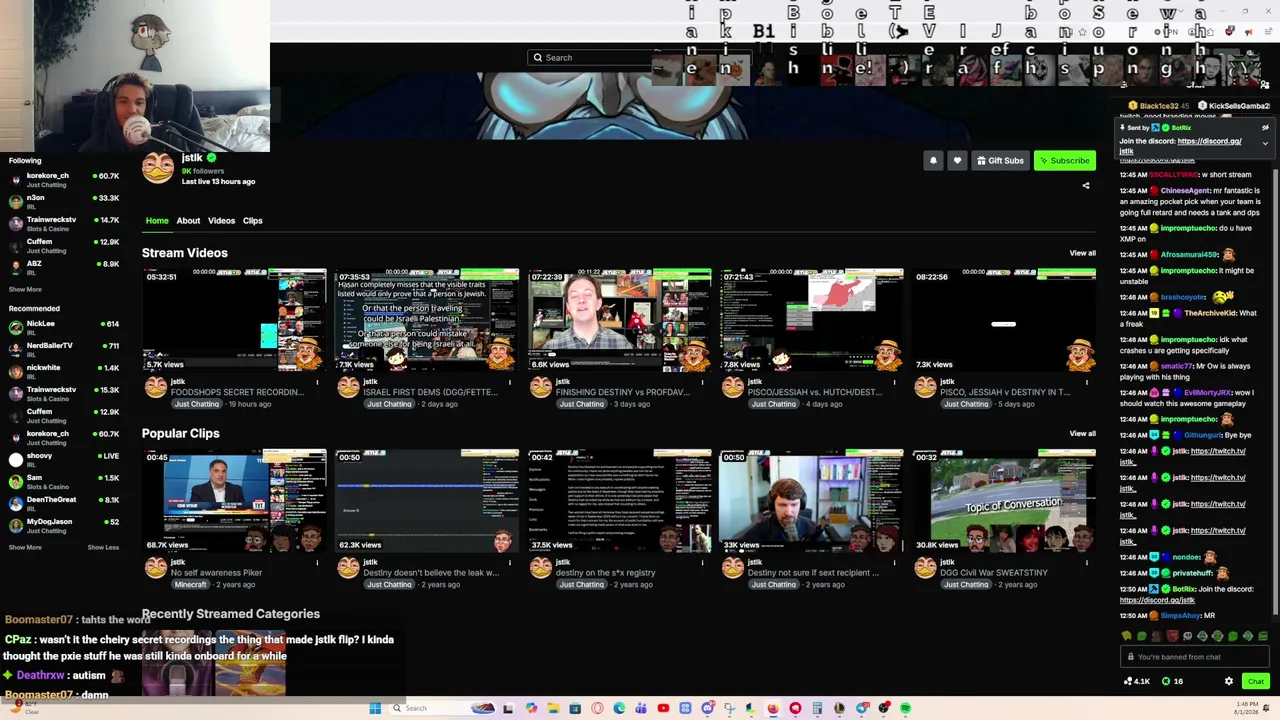
Task: Open options for DGG Civil War clip
Action: (1089, 562)
